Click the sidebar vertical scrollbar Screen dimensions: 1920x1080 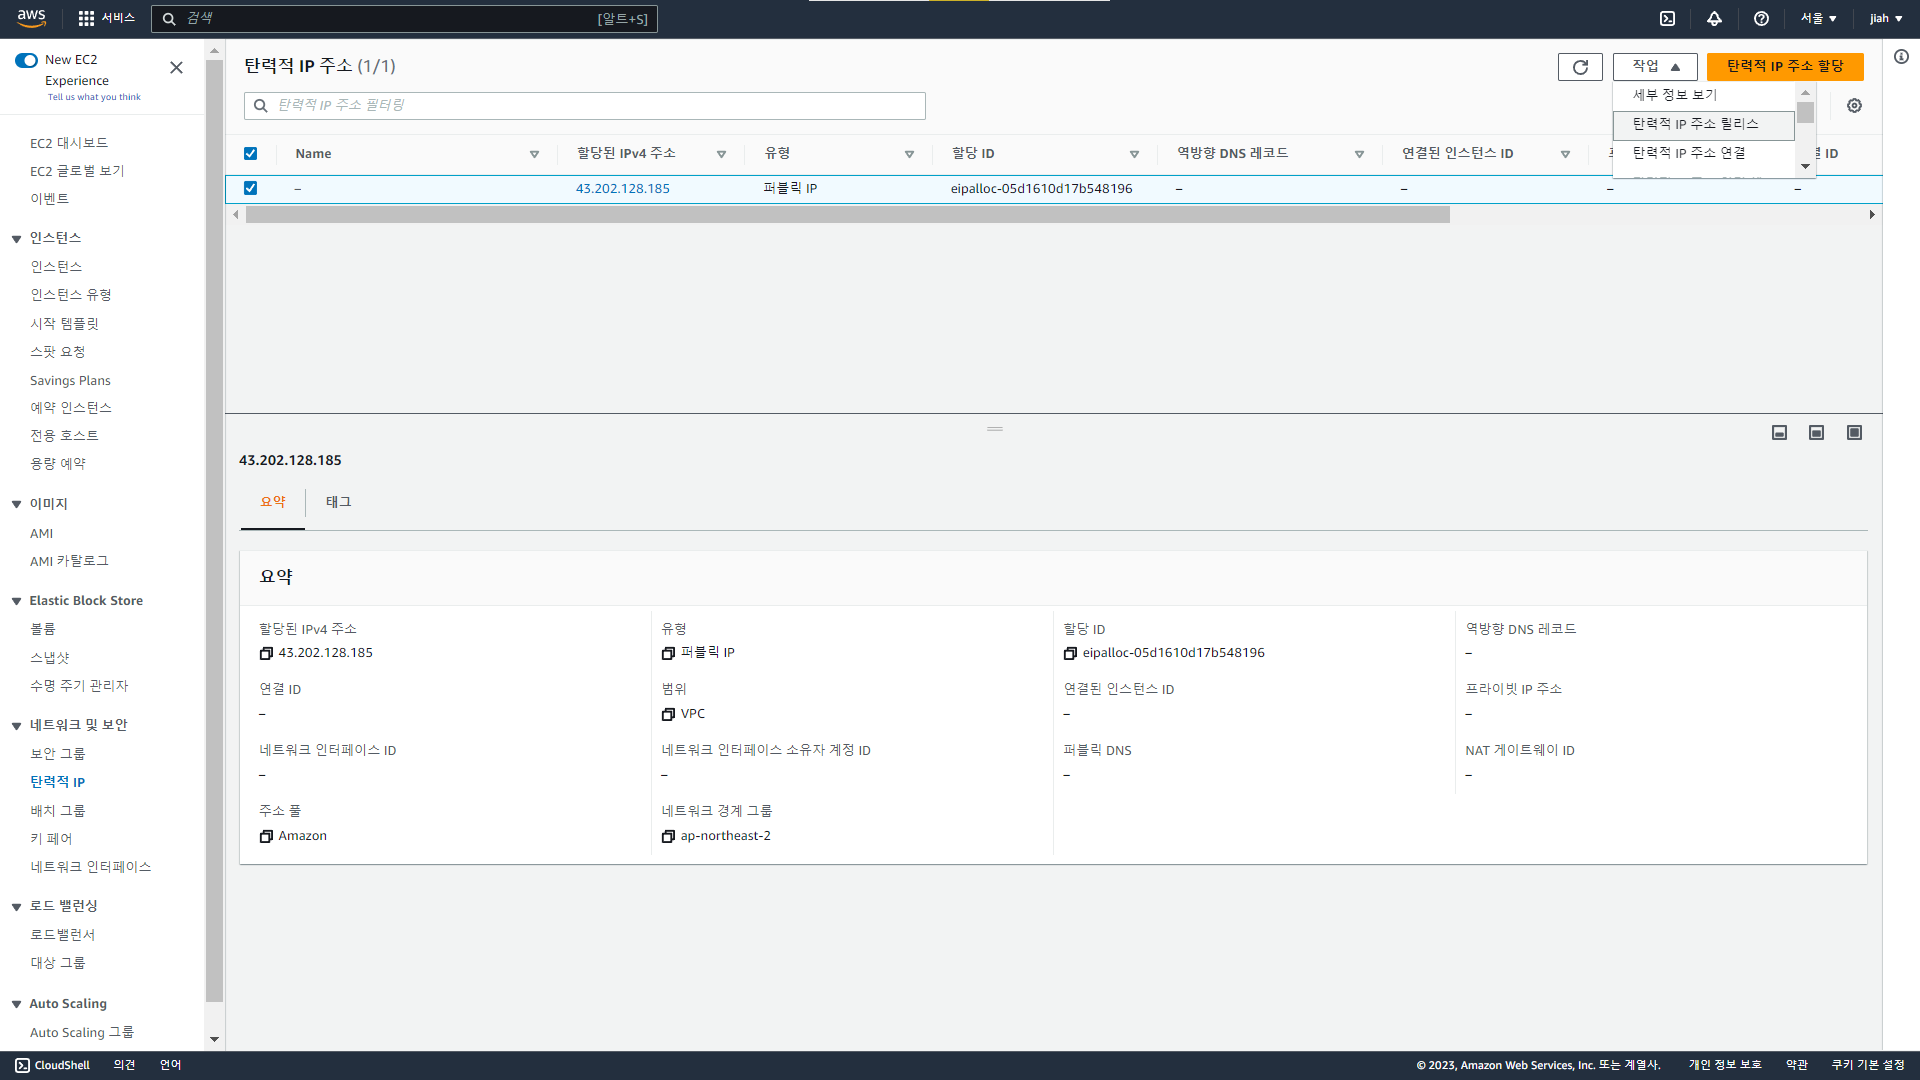(x=214, y=530)
